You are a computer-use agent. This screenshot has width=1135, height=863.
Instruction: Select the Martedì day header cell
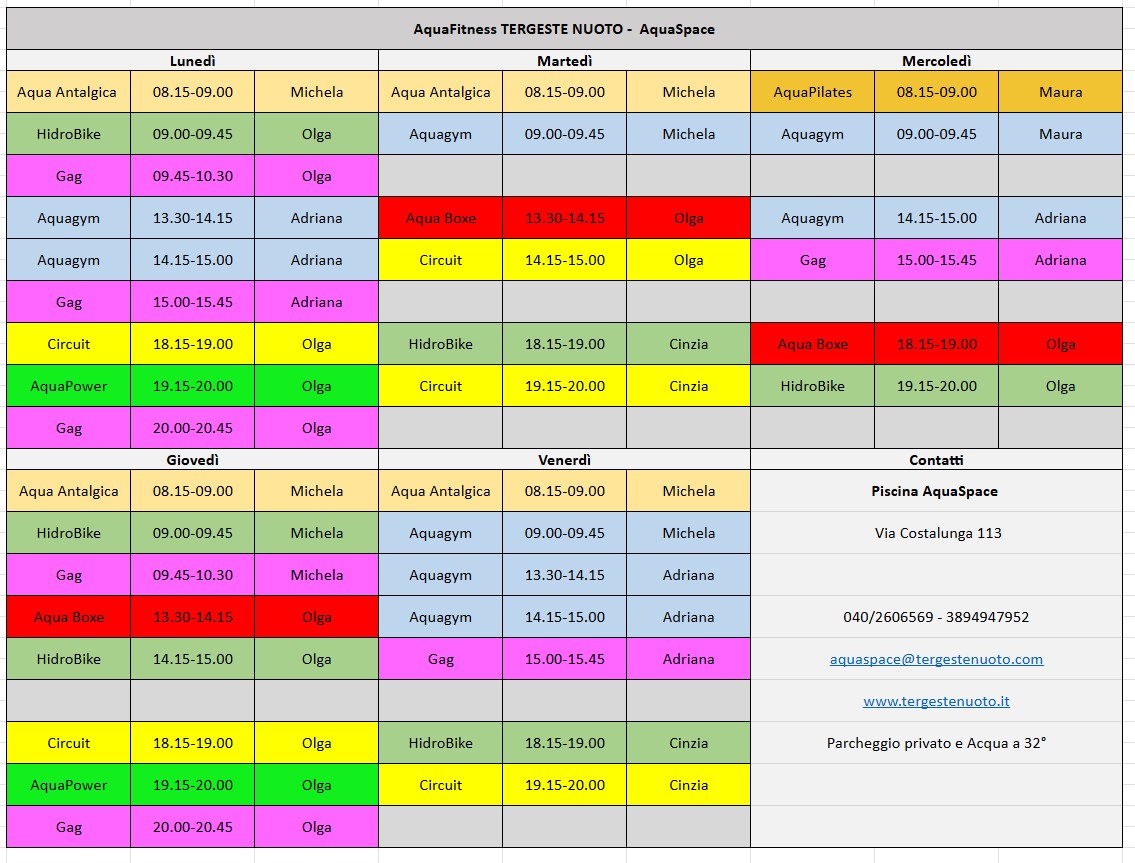tap(564, 61)
